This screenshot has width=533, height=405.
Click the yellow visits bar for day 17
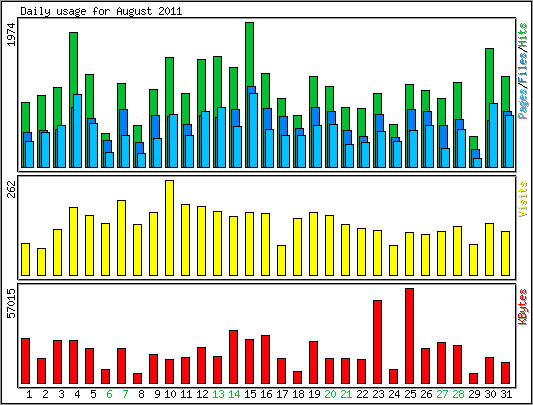(x=281, y=260)
